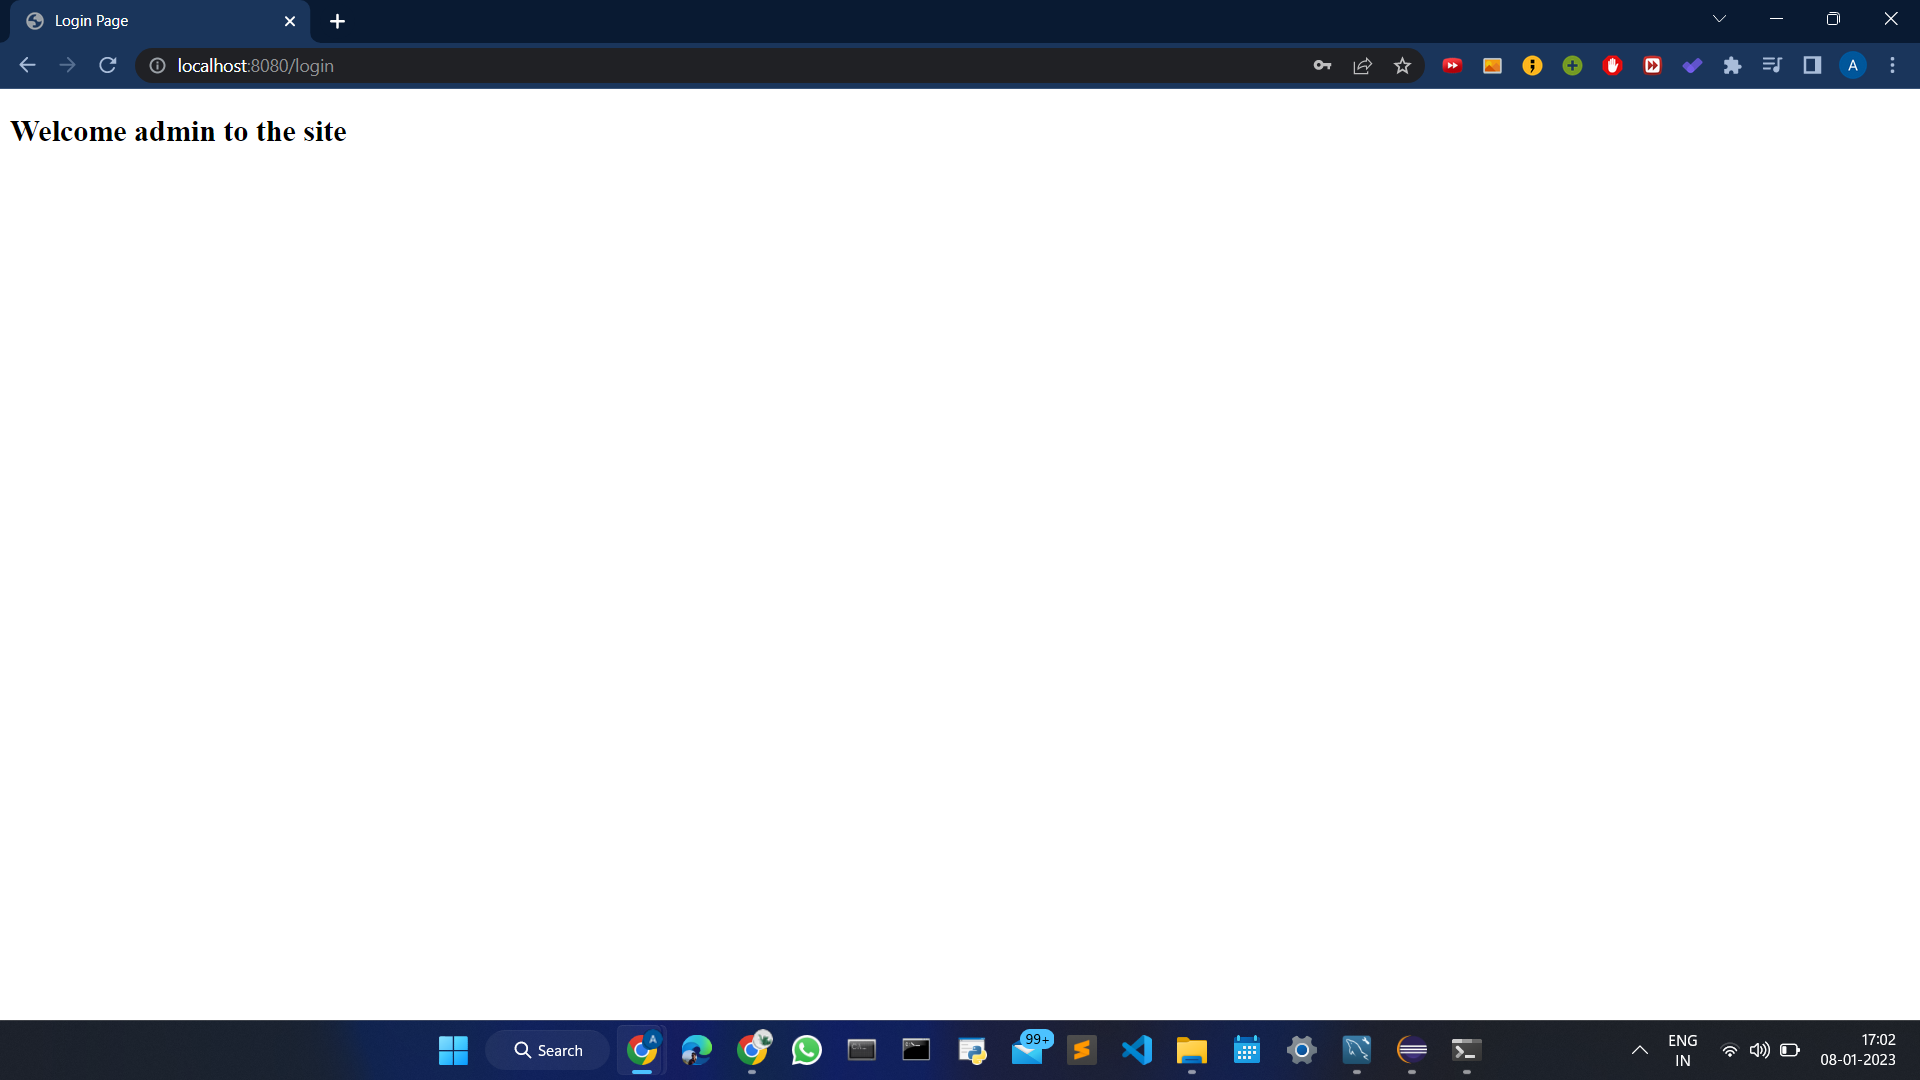Open the media playlist controls icon
1920x1080 pixels.
(1772, 65)
